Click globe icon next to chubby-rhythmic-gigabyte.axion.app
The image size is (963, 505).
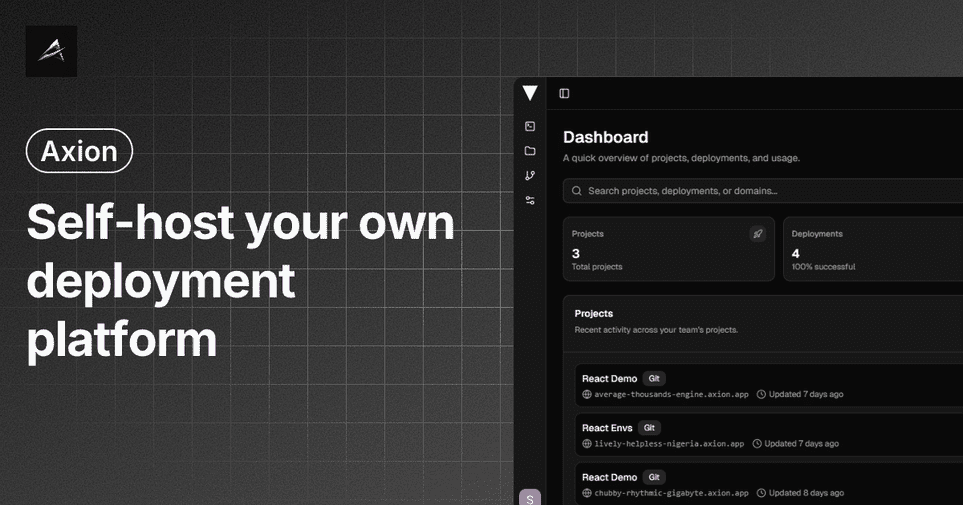pyautogui.click(x=587, y=493)
